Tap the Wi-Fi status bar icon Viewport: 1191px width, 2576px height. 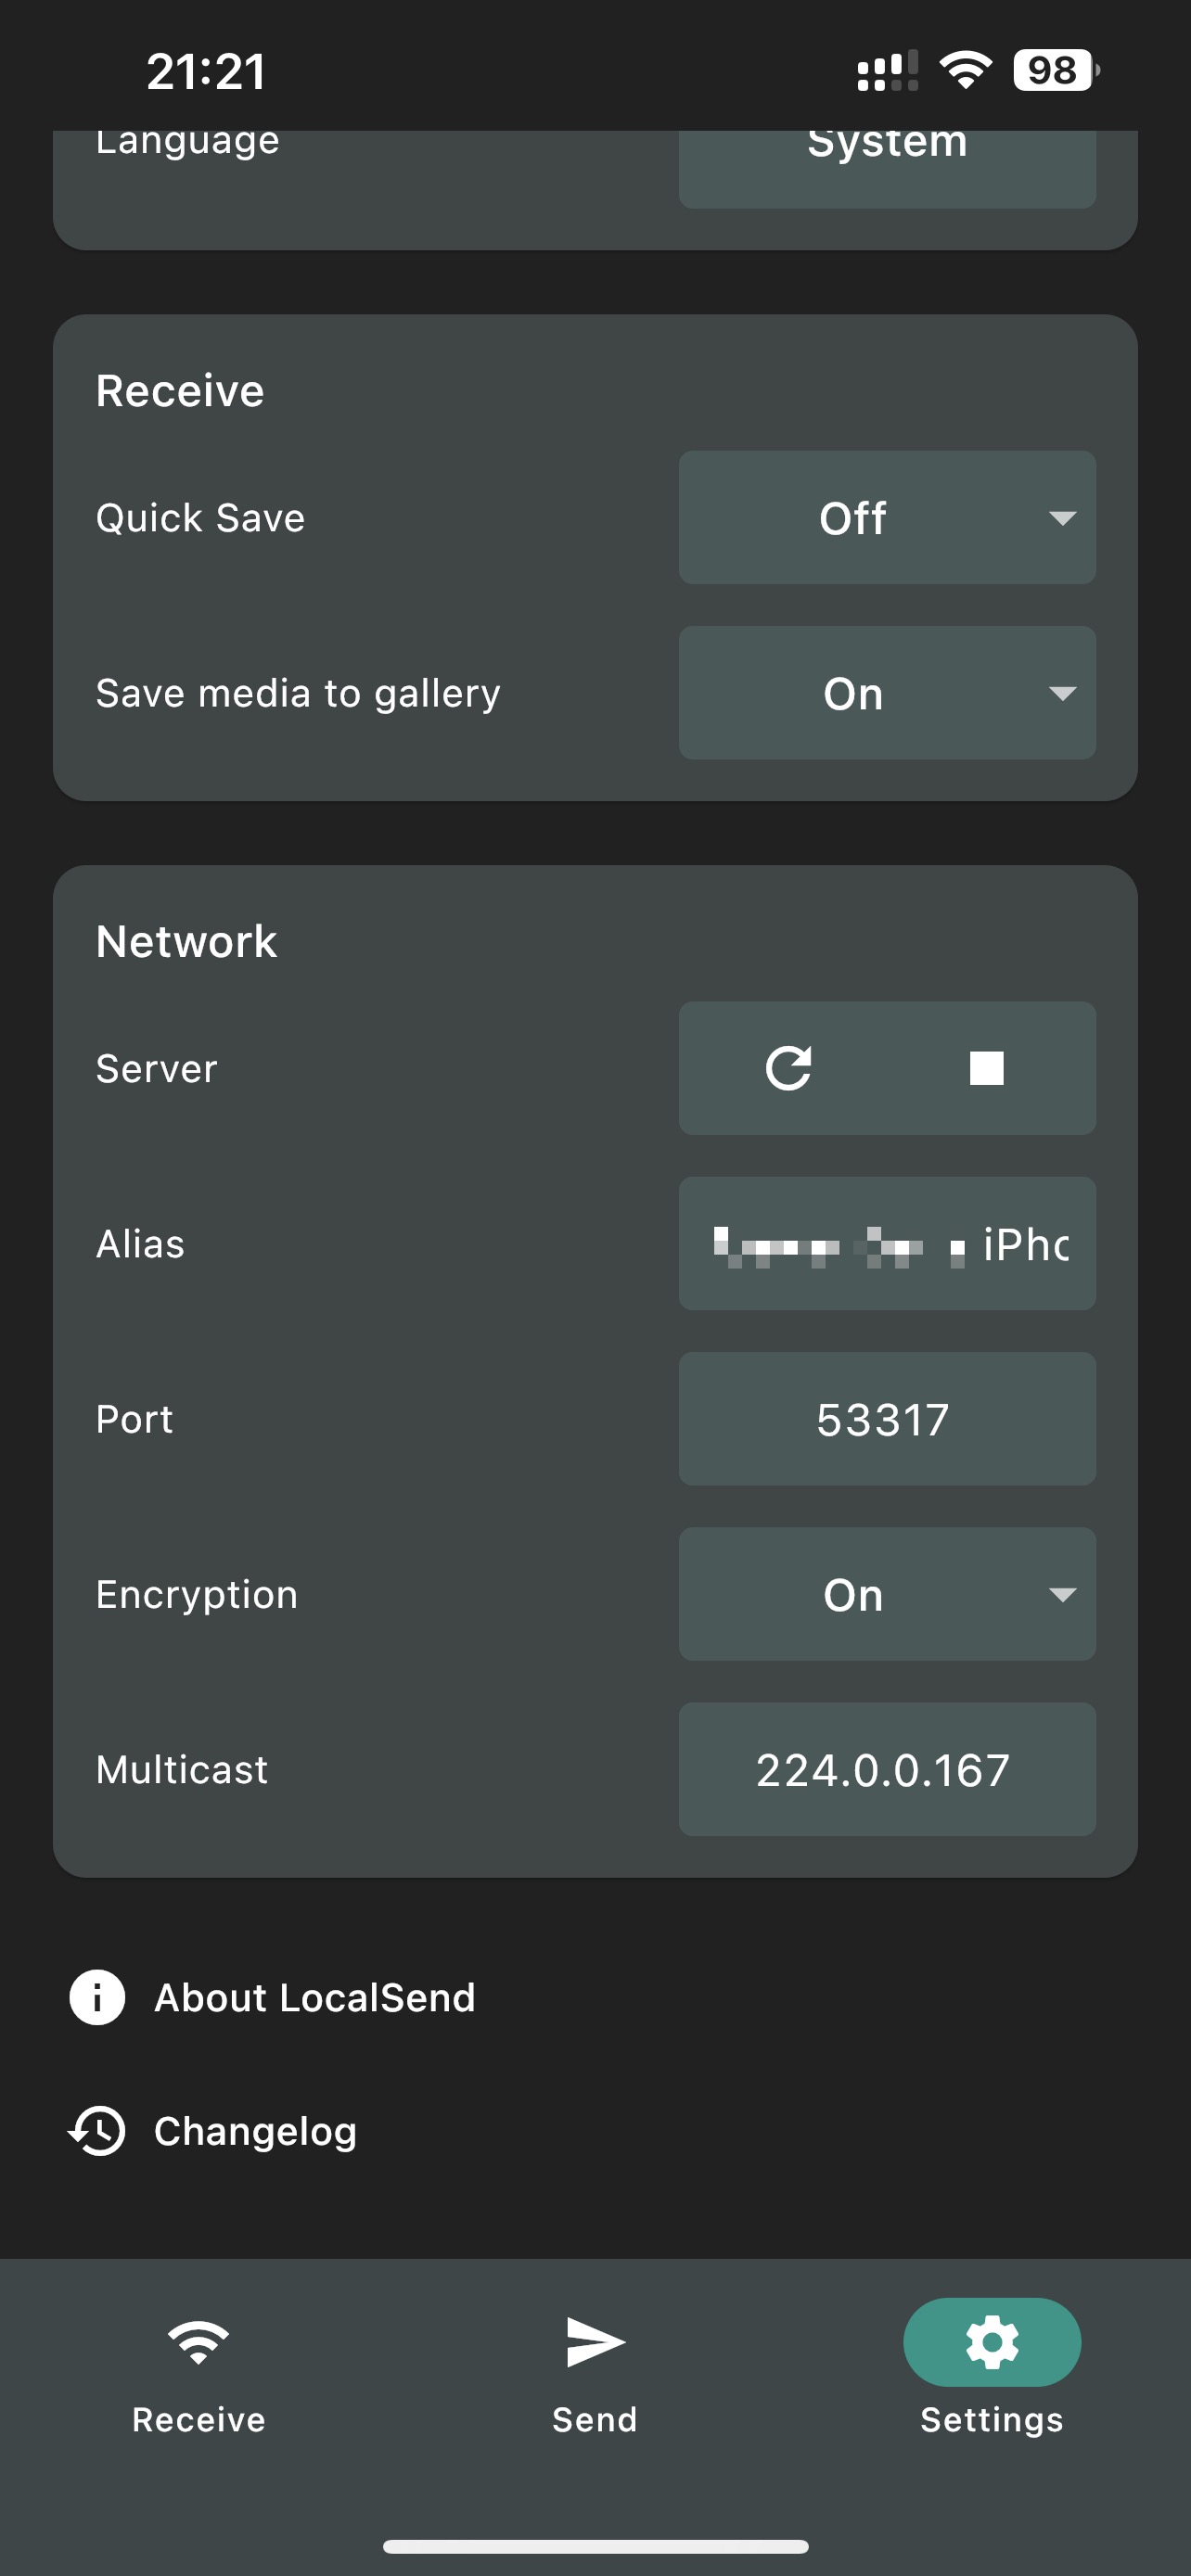tap(963, 70)
